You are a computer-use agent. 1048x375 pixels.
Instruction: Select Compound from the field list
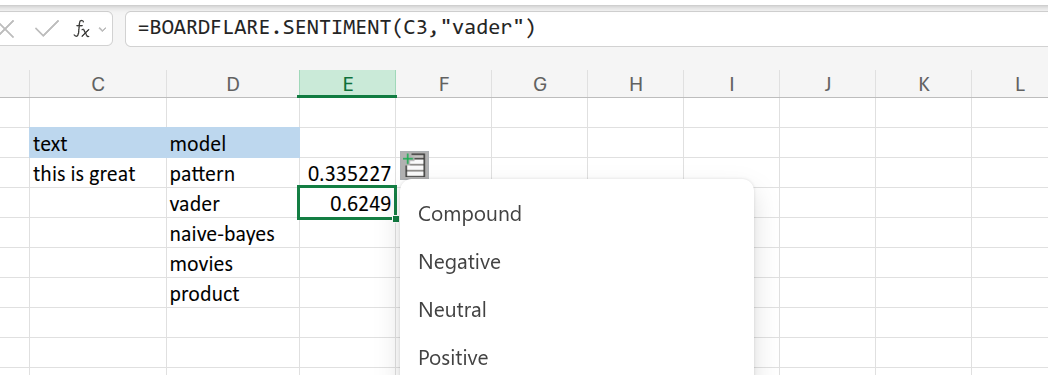(470, 214)
